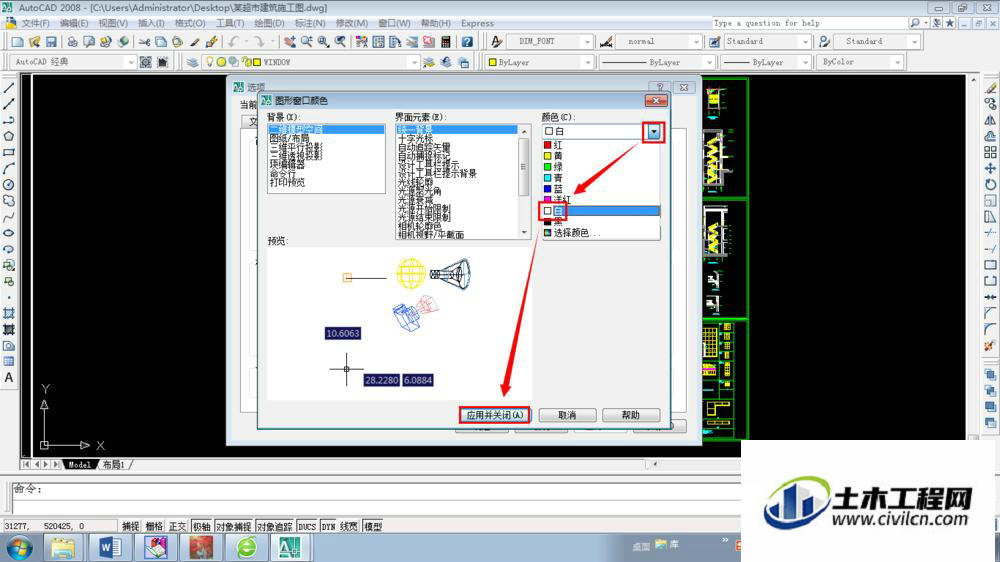Toggle 对象捕捉 object snap button
1000x562 pixels.
point(233,526)
